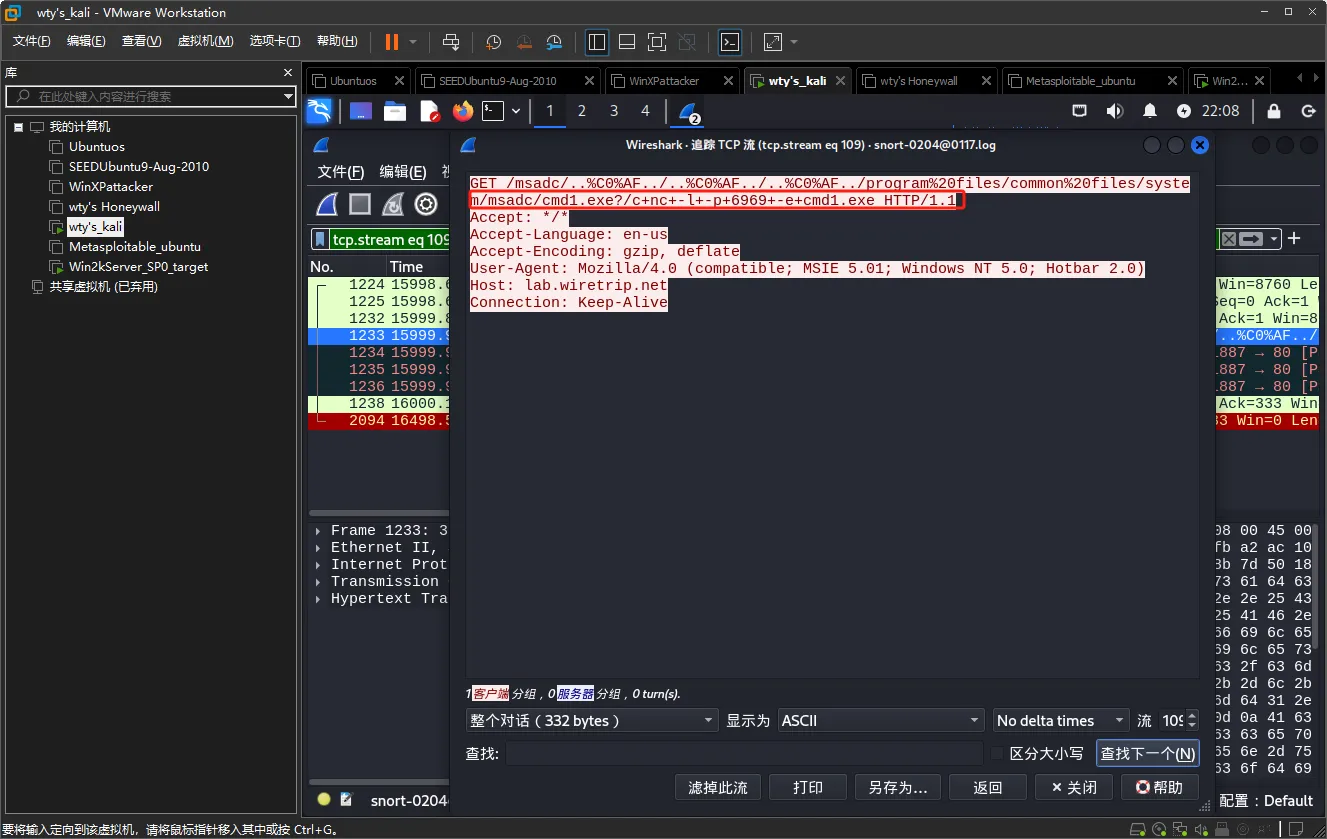The height and width of the screenshot is (839, 1327).
Task: Click the Wireshark stop capture square icon
Action: [360, 205]
